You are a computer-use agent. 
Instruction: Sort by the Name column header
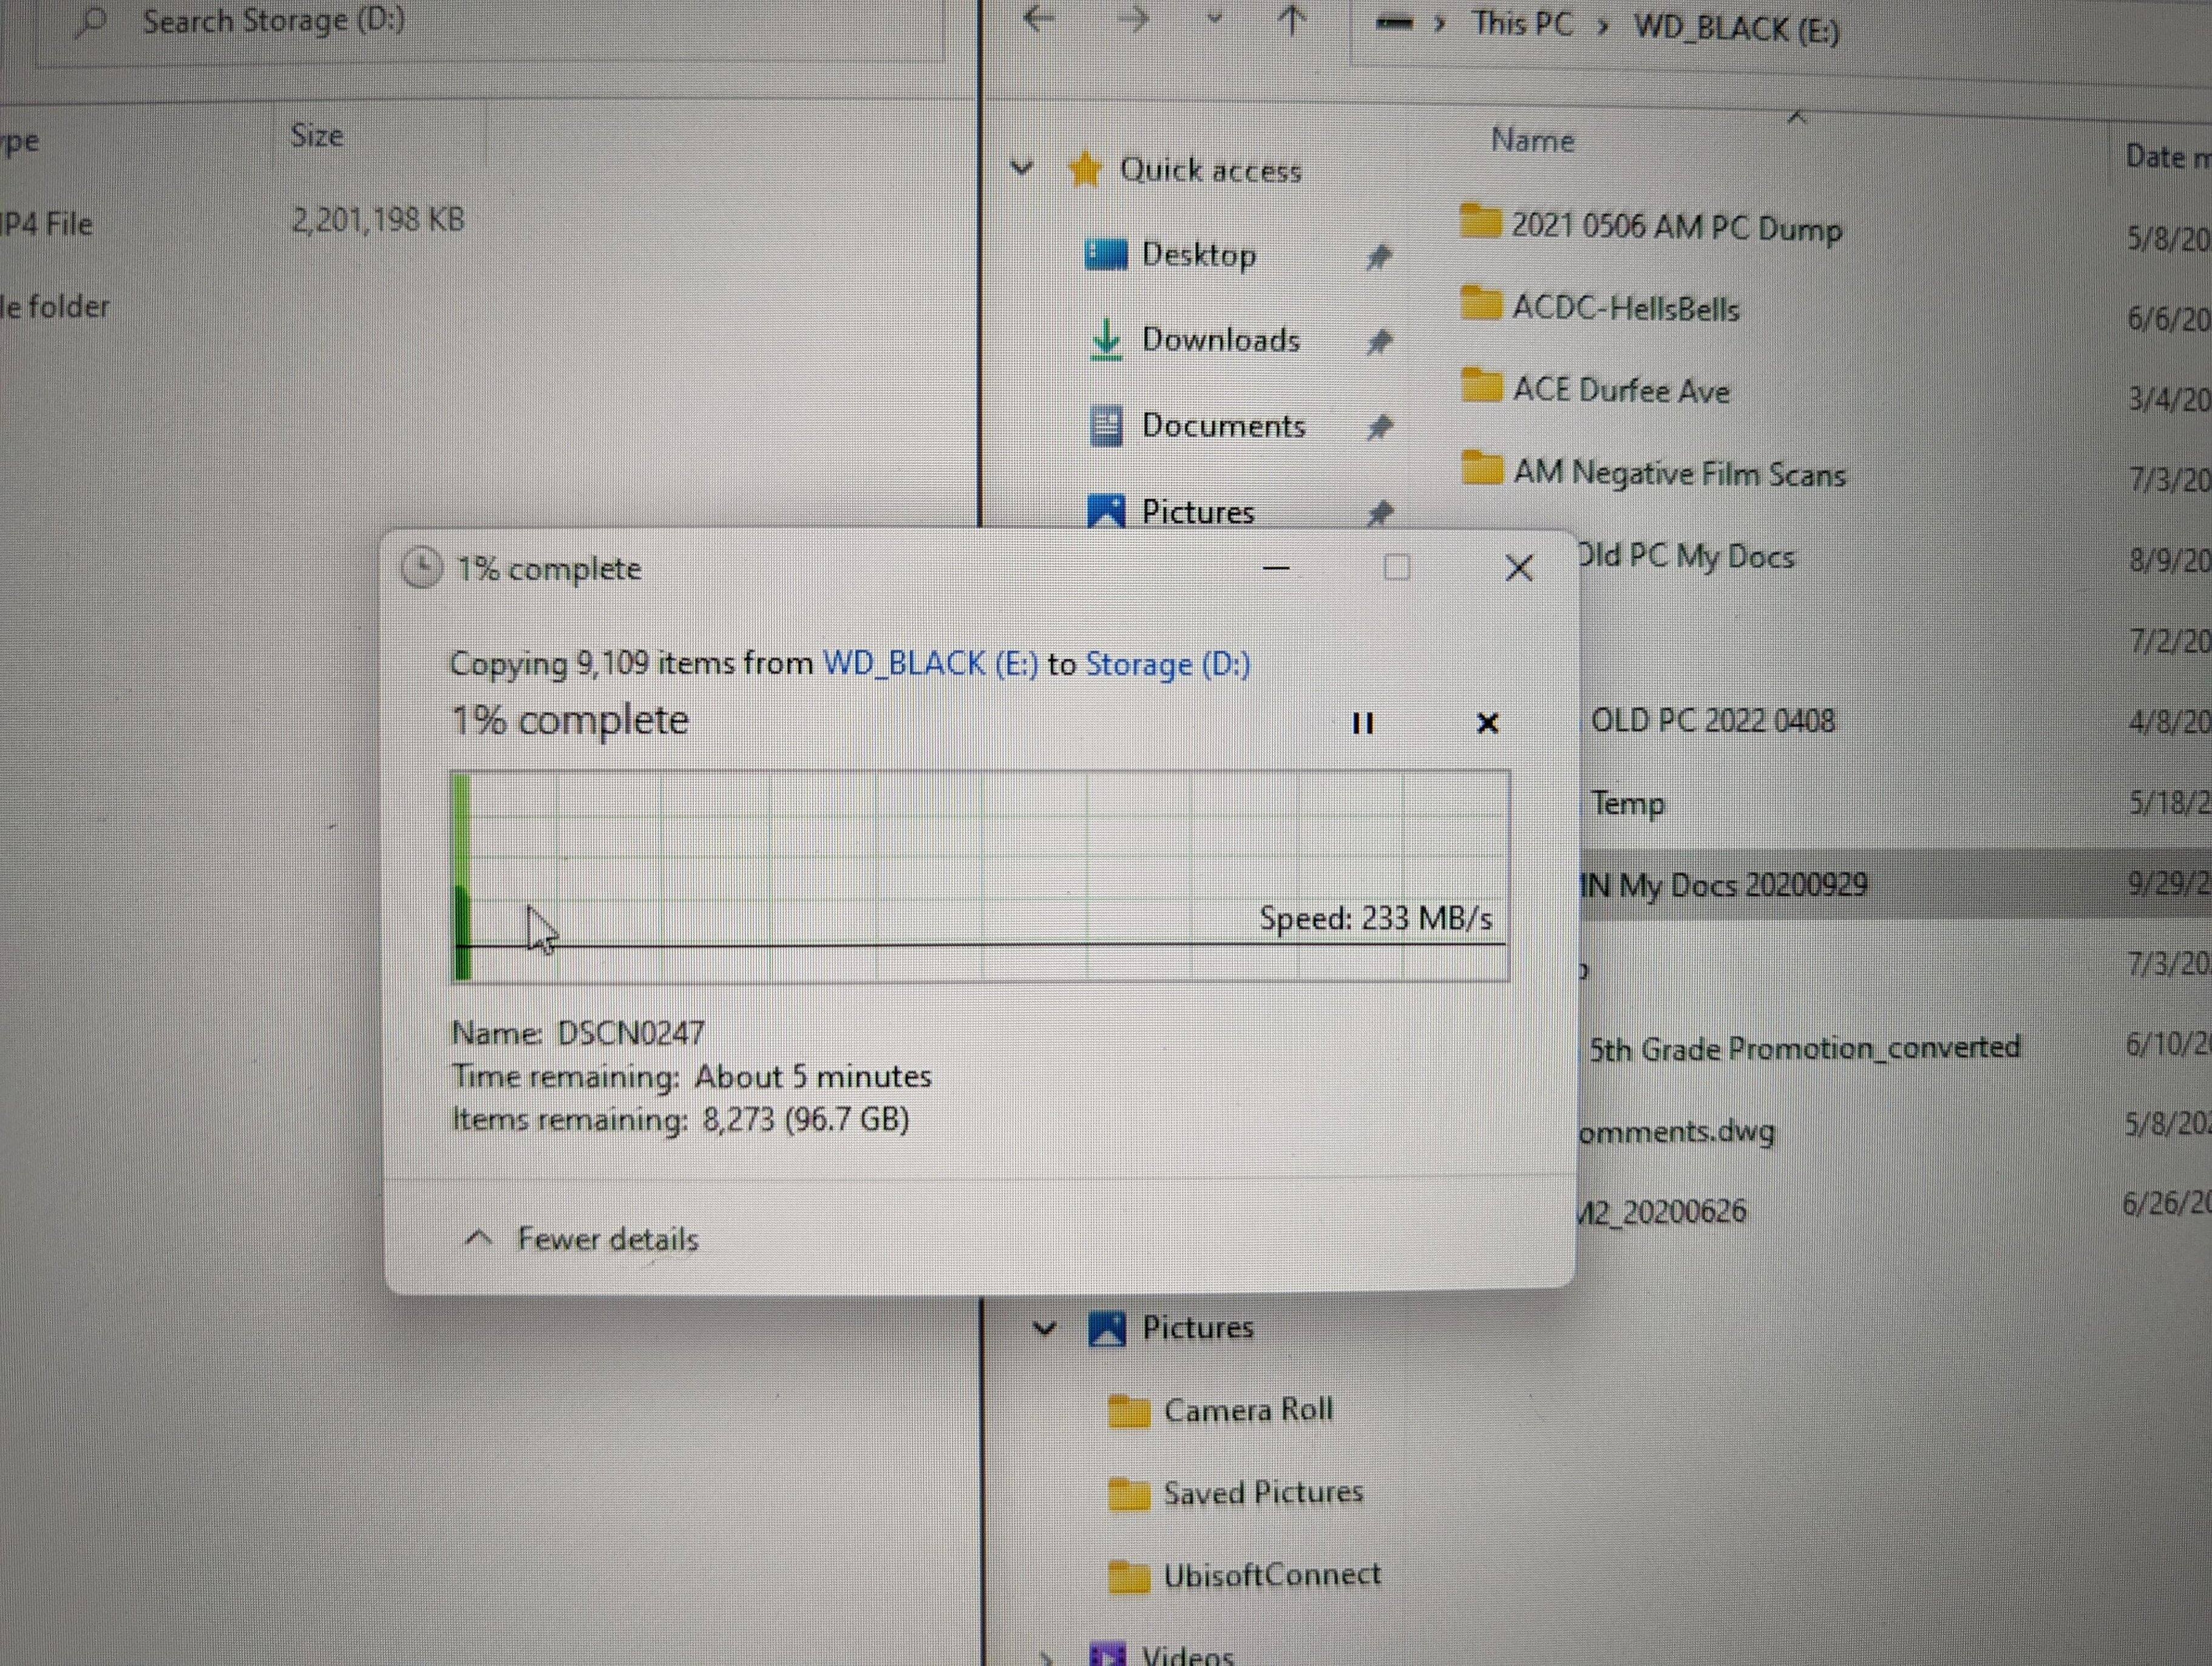tap(1532, 141)
